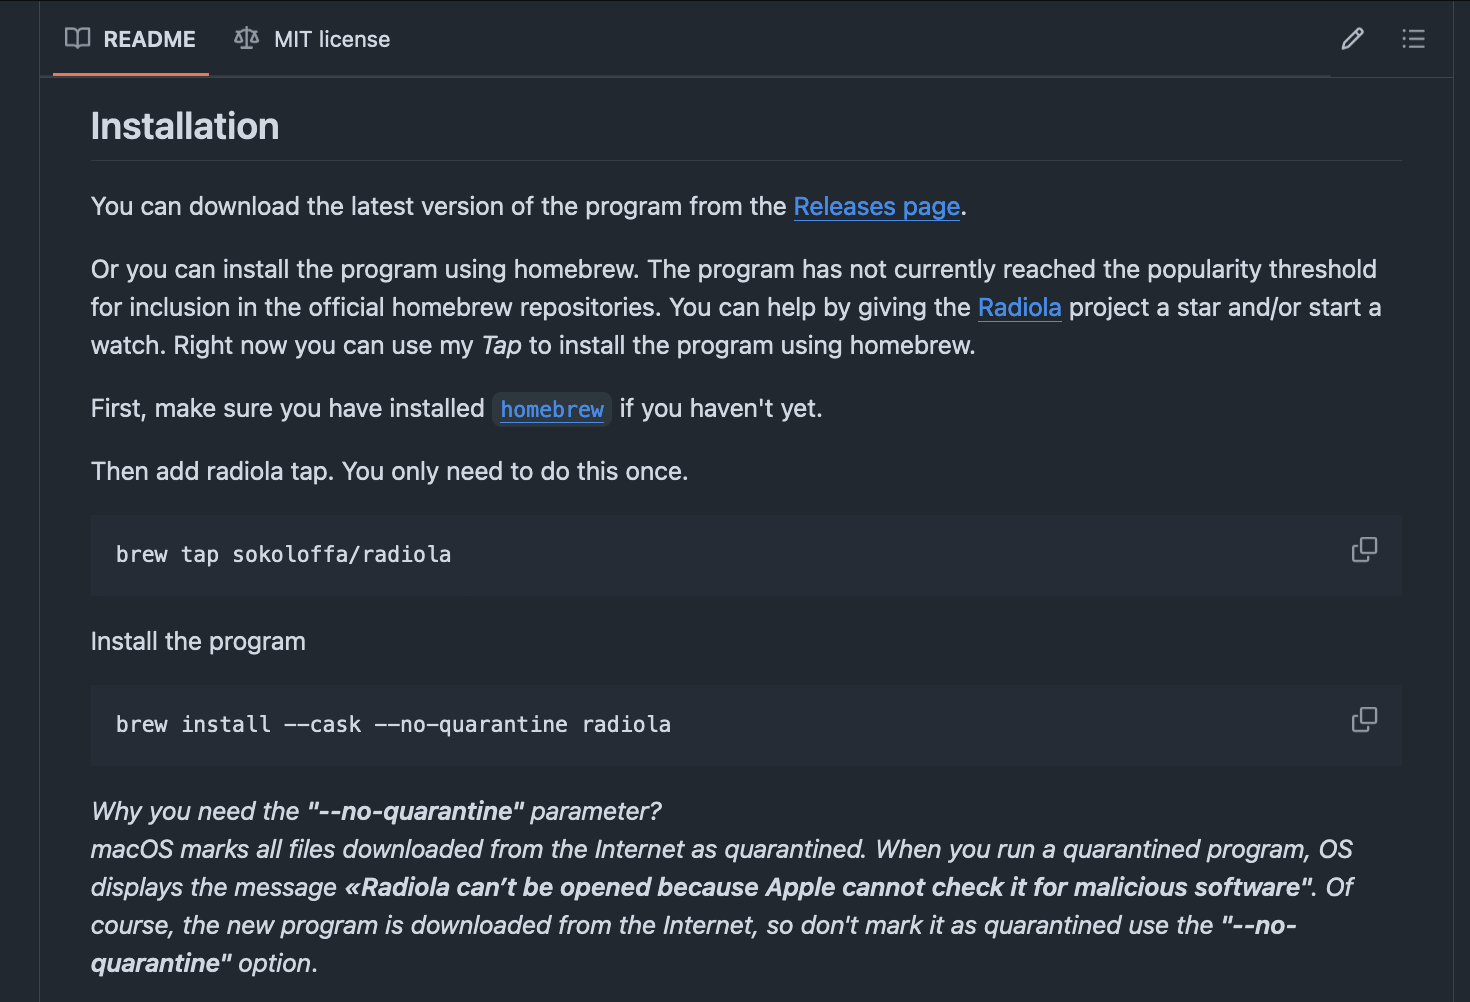Open the Releases page link
This screenshot has height=1002, width=1470.
click(877, 207)
